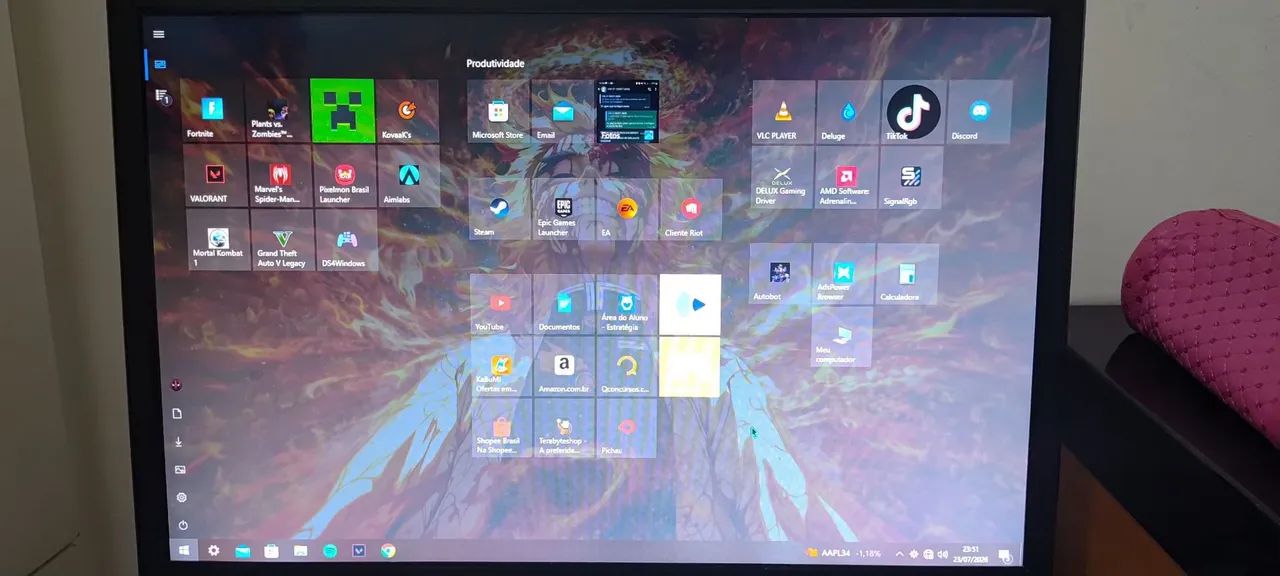Viewport: 1280px width, 576px height.
Task: Click the YouTube tile
Action: 501,304
